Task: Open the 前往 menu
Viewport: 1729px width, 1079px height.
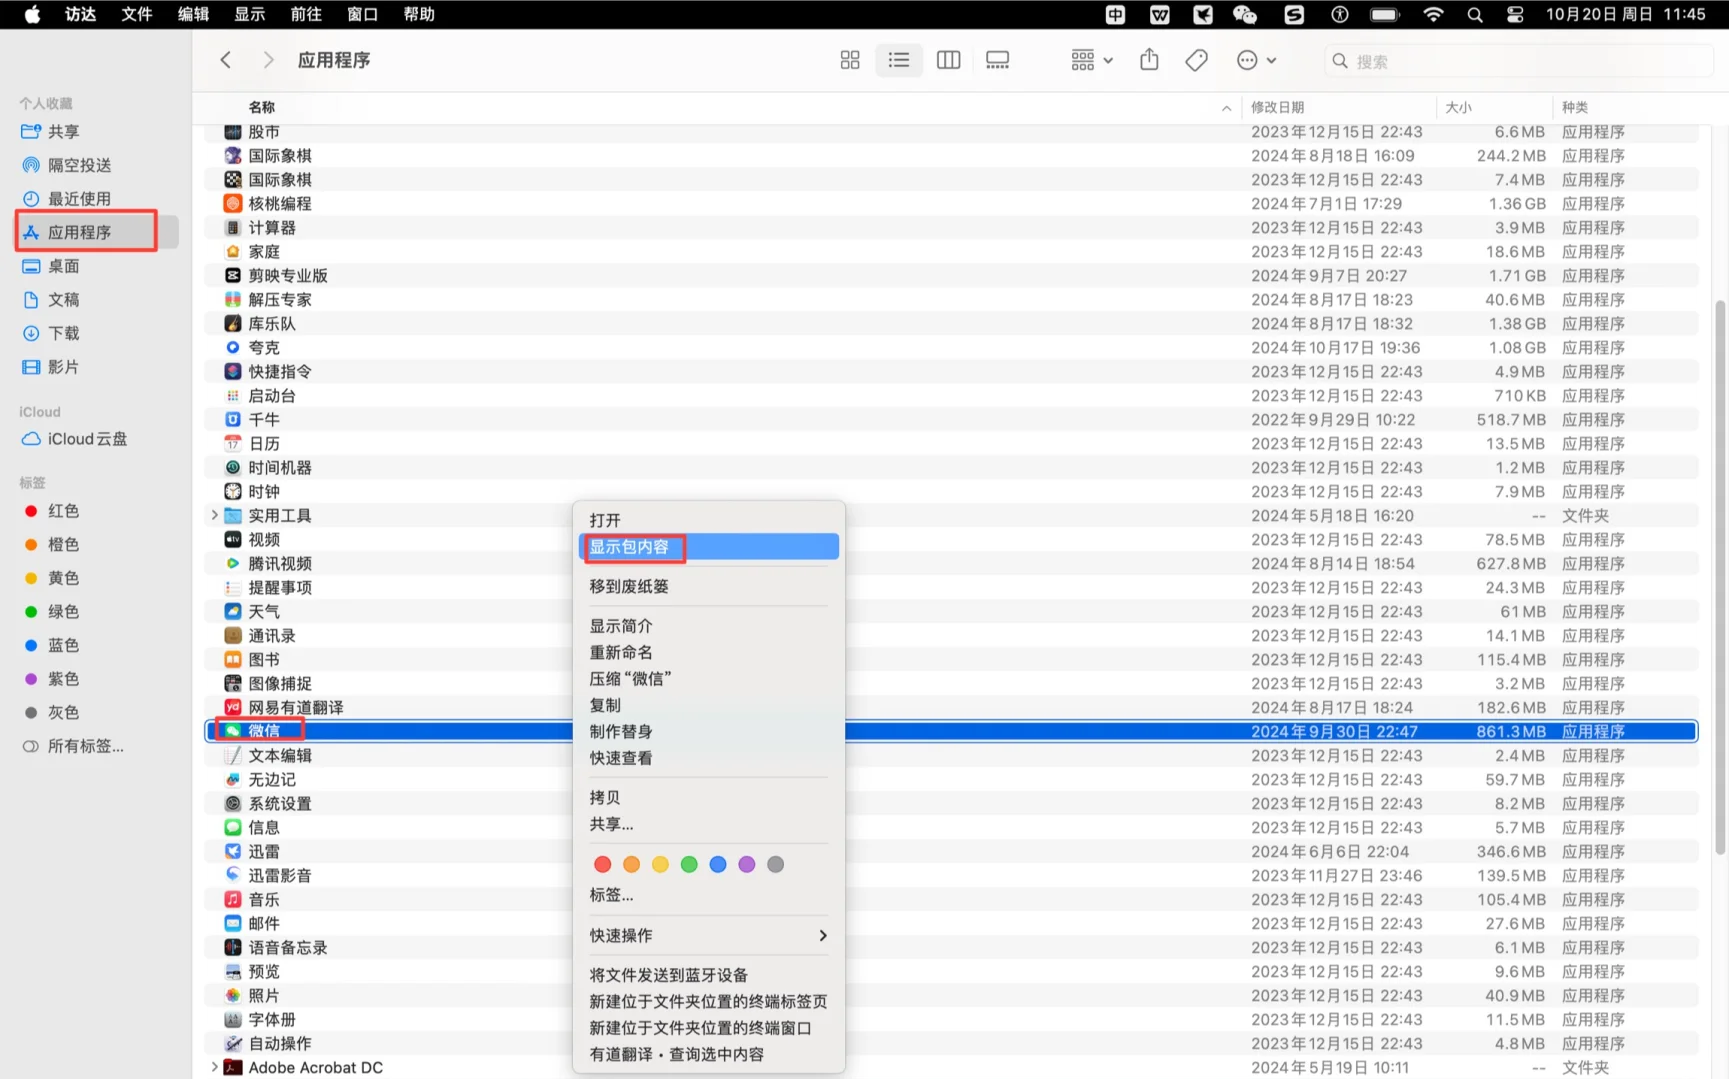Action: click(306, 14)
